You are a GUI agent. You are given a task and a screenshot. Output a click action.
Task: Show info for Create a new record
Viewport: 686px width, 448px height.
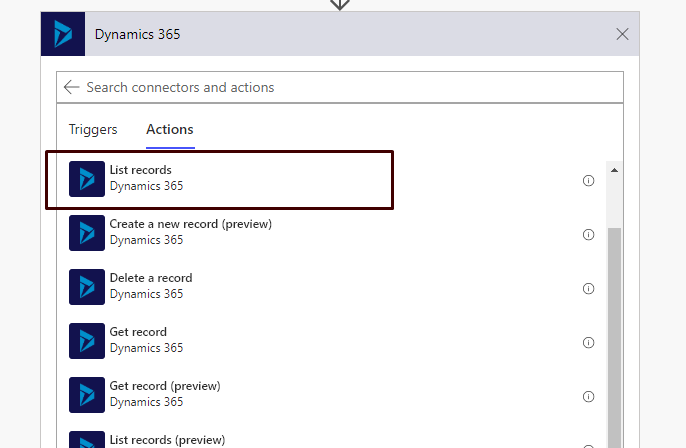tap(588, 235)
